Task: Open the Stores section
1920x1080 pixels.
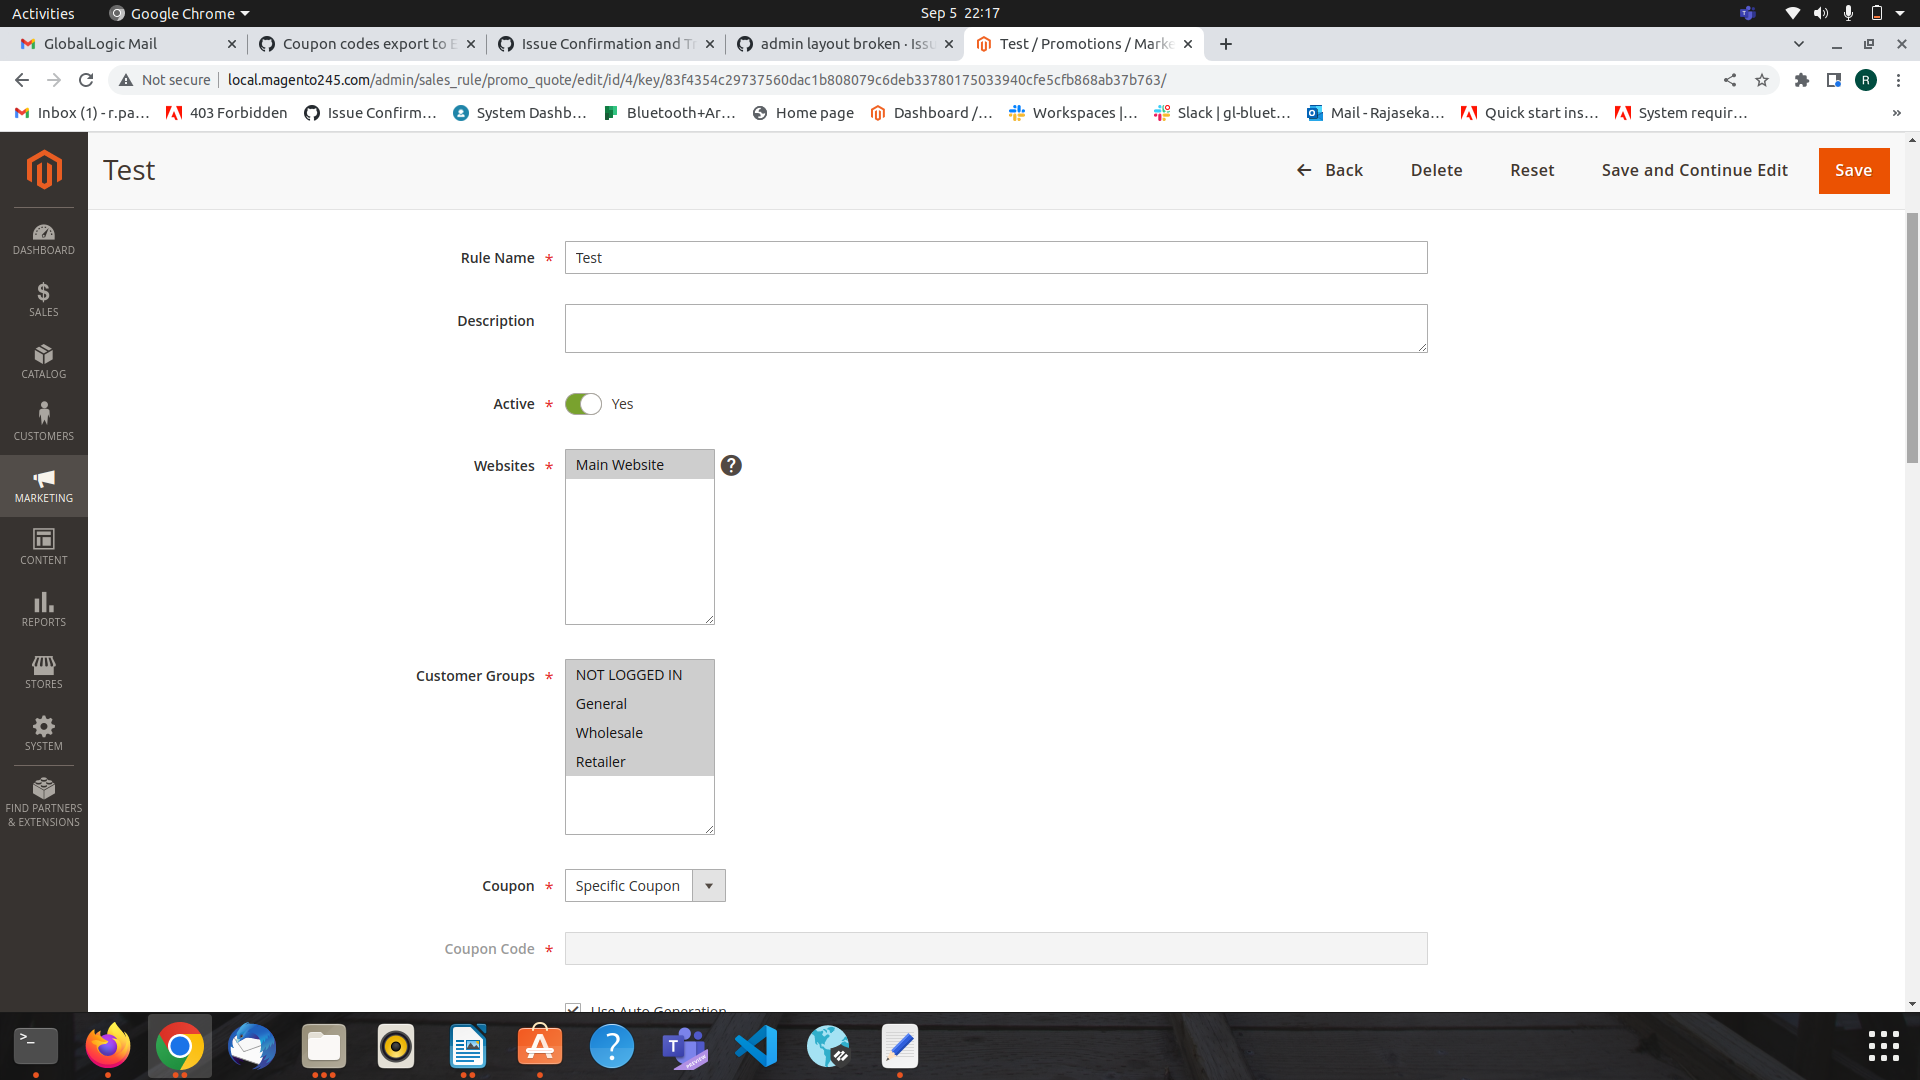Action: point(43,670)
